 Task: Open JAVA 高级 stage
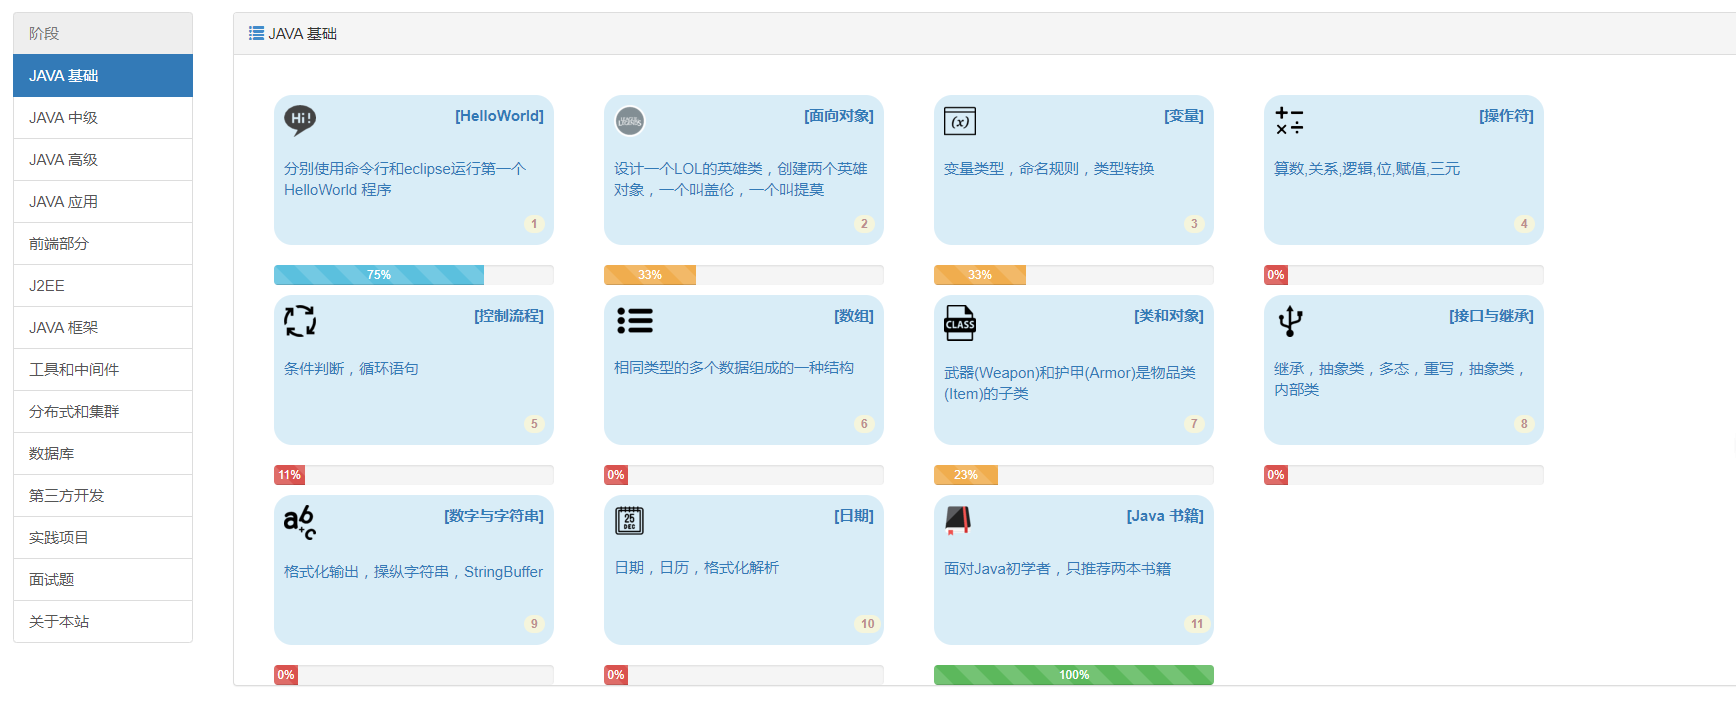(103, 160)
